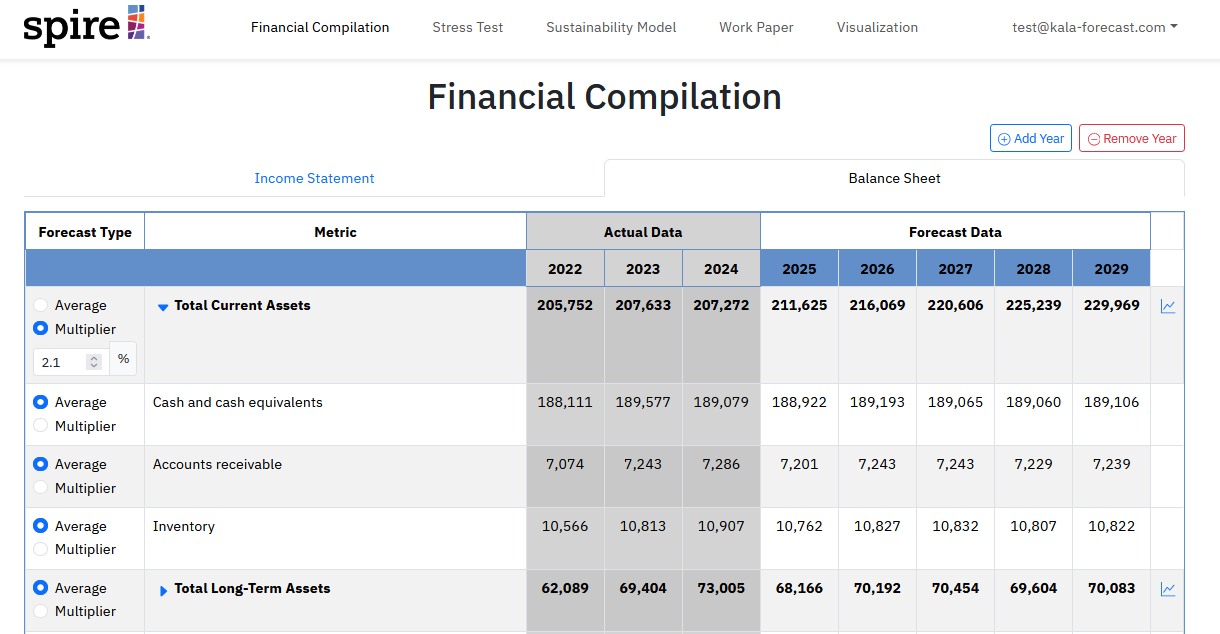Click the Total Long-Term Assets label

point(252,588)
